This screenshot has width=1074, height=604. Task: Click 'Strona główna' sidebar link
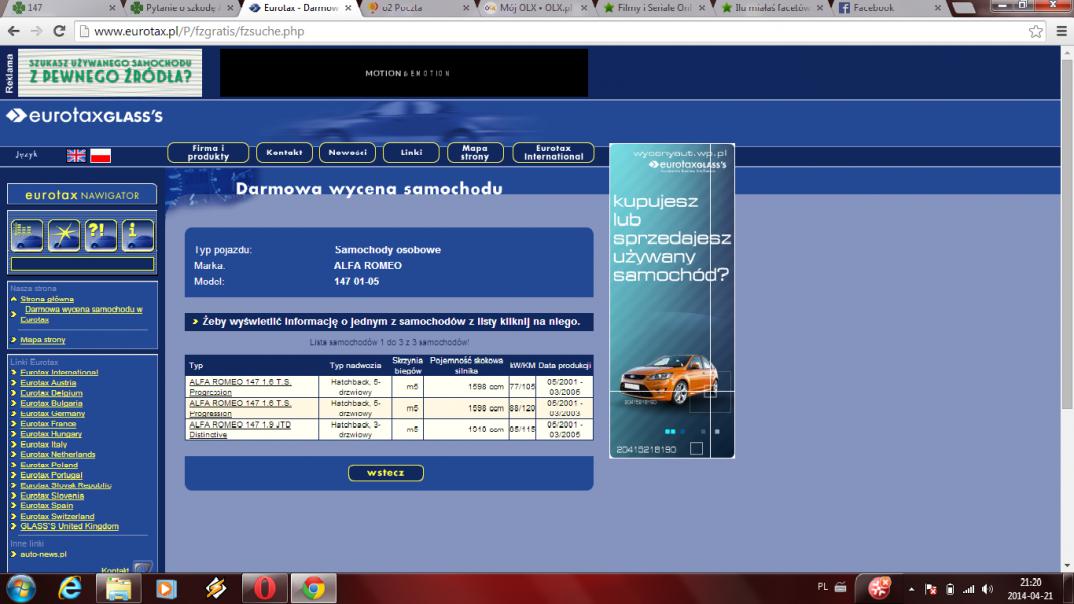coord(47,299)
